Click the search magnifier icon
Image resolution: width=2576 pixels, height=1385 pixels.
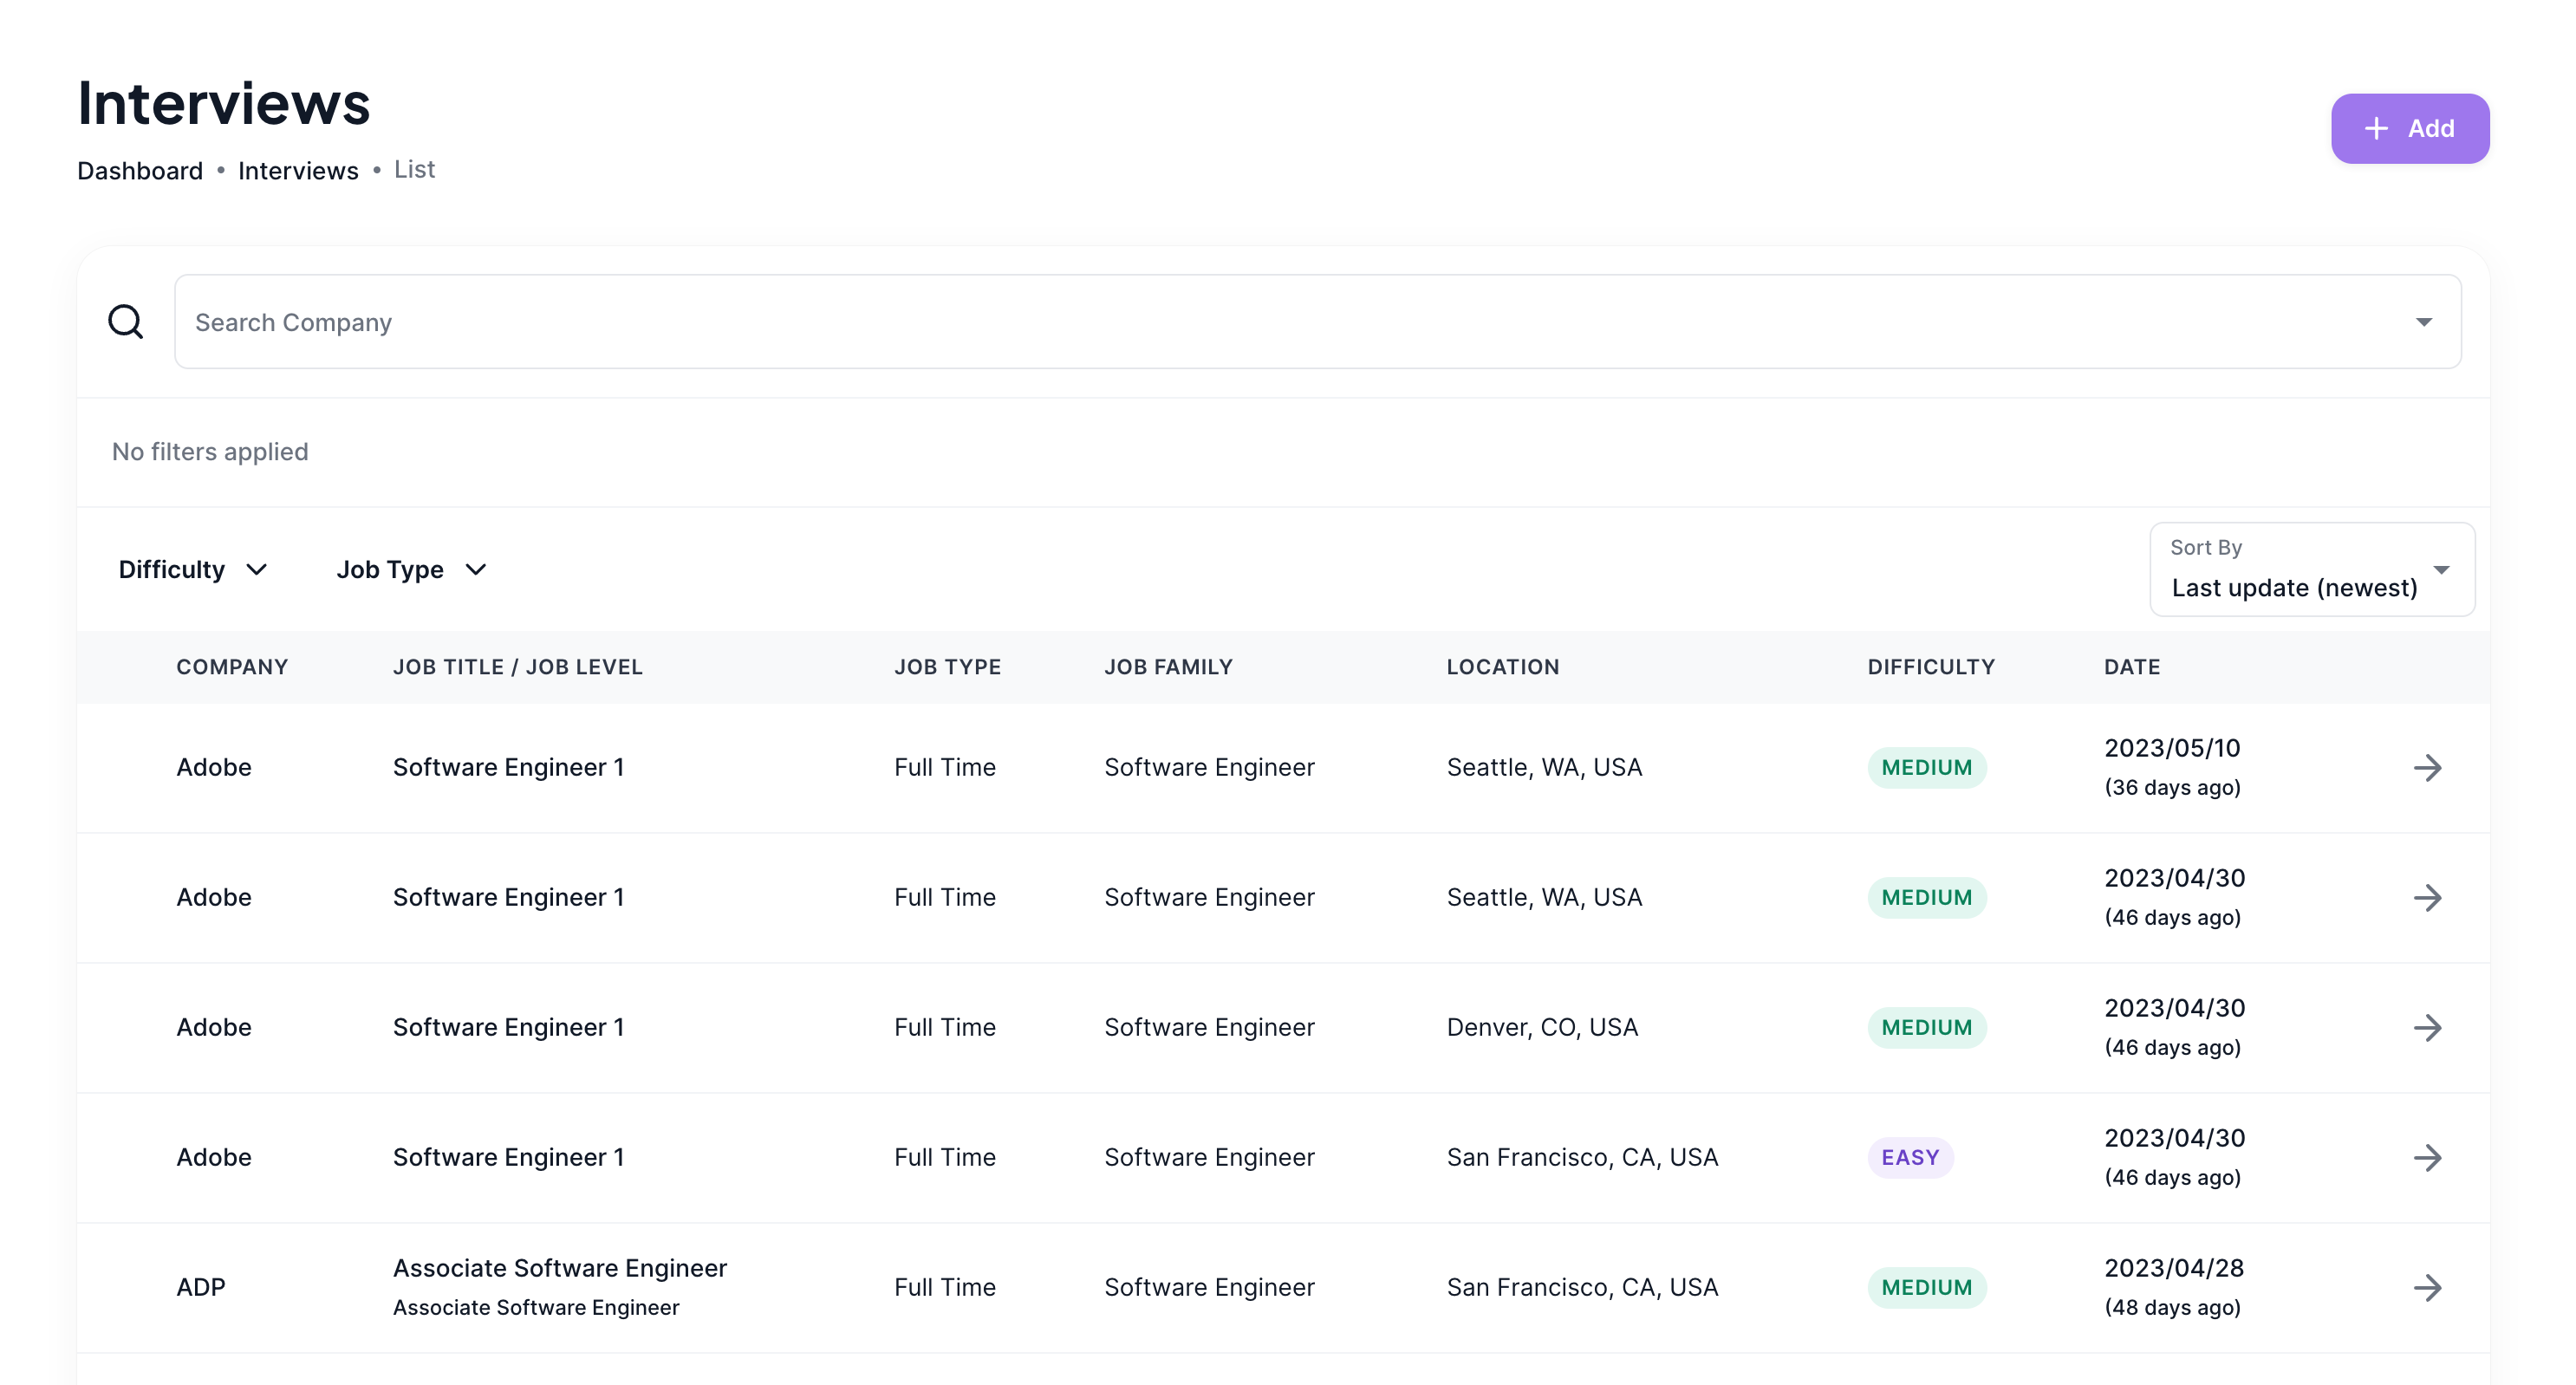[125, 322]
